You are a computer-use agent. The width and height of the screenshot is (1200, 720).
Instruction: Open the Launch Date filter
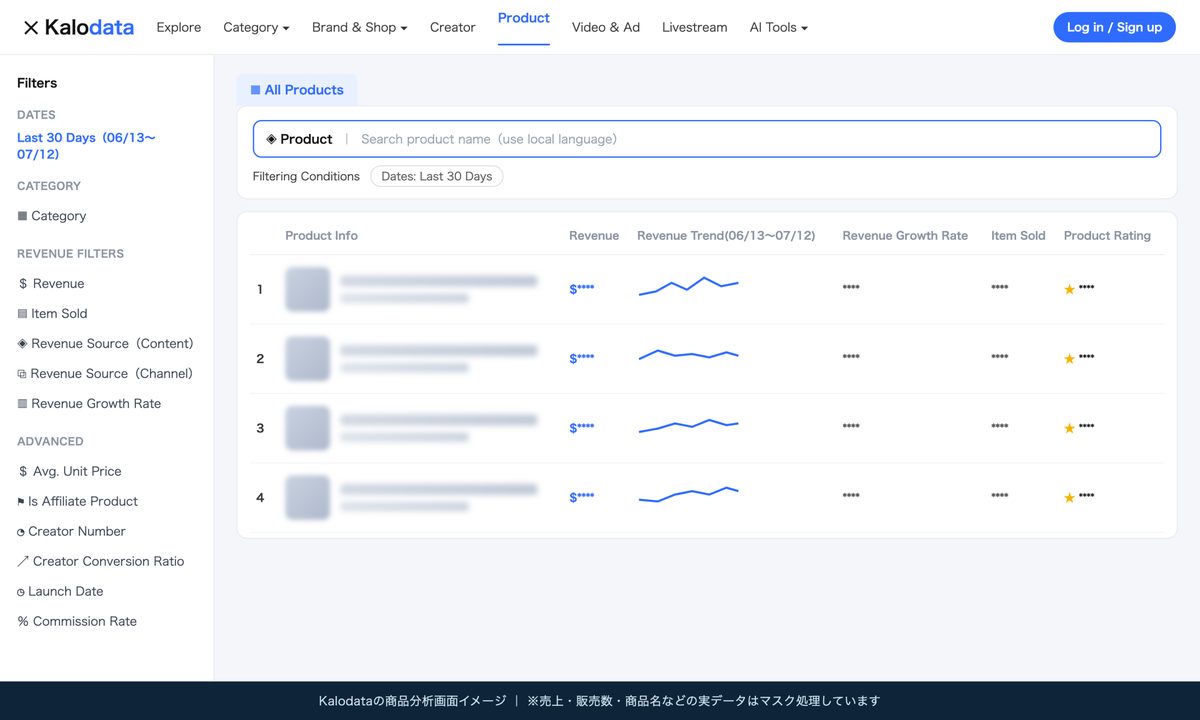pos(60,592)
